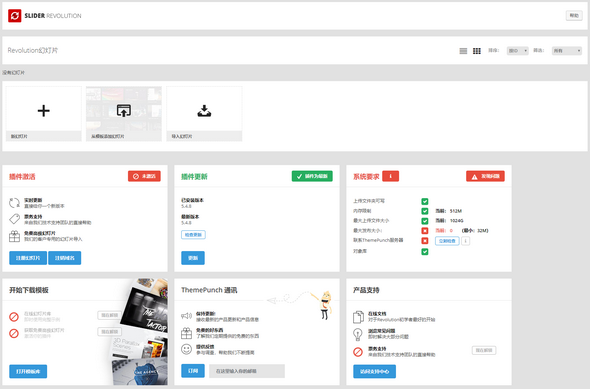
Task: Switch to list view icon
Action: click(x=463, y=51)
